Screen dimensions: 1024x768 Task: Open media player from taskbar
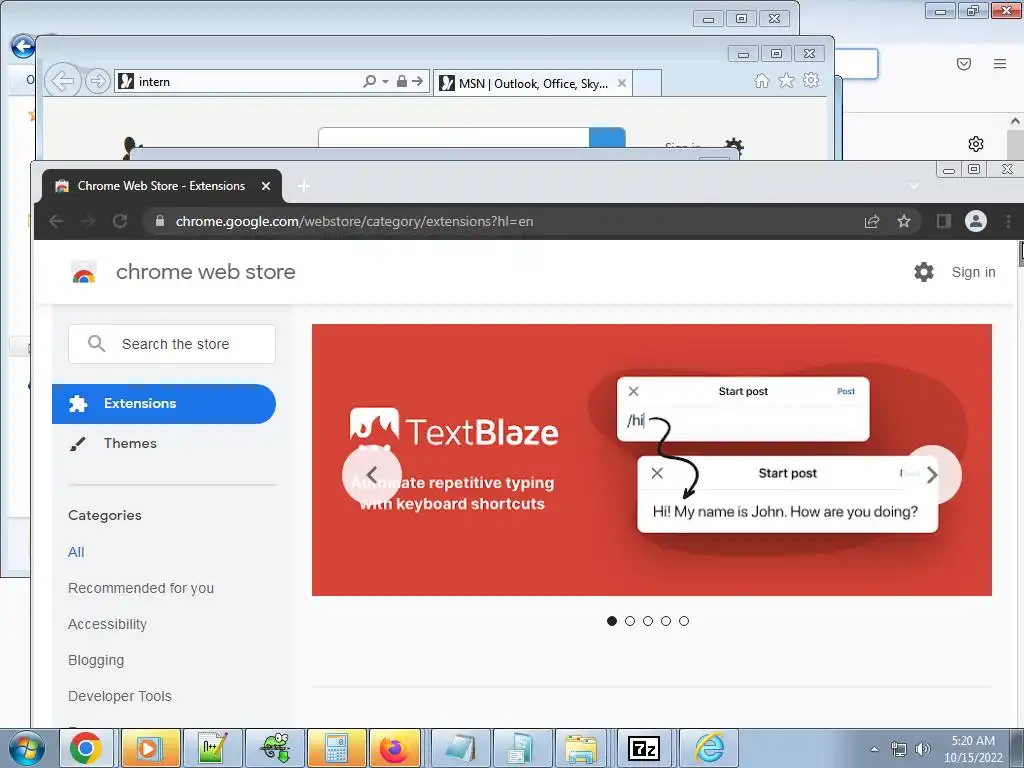pyautogui.click(x=149, y=748)
